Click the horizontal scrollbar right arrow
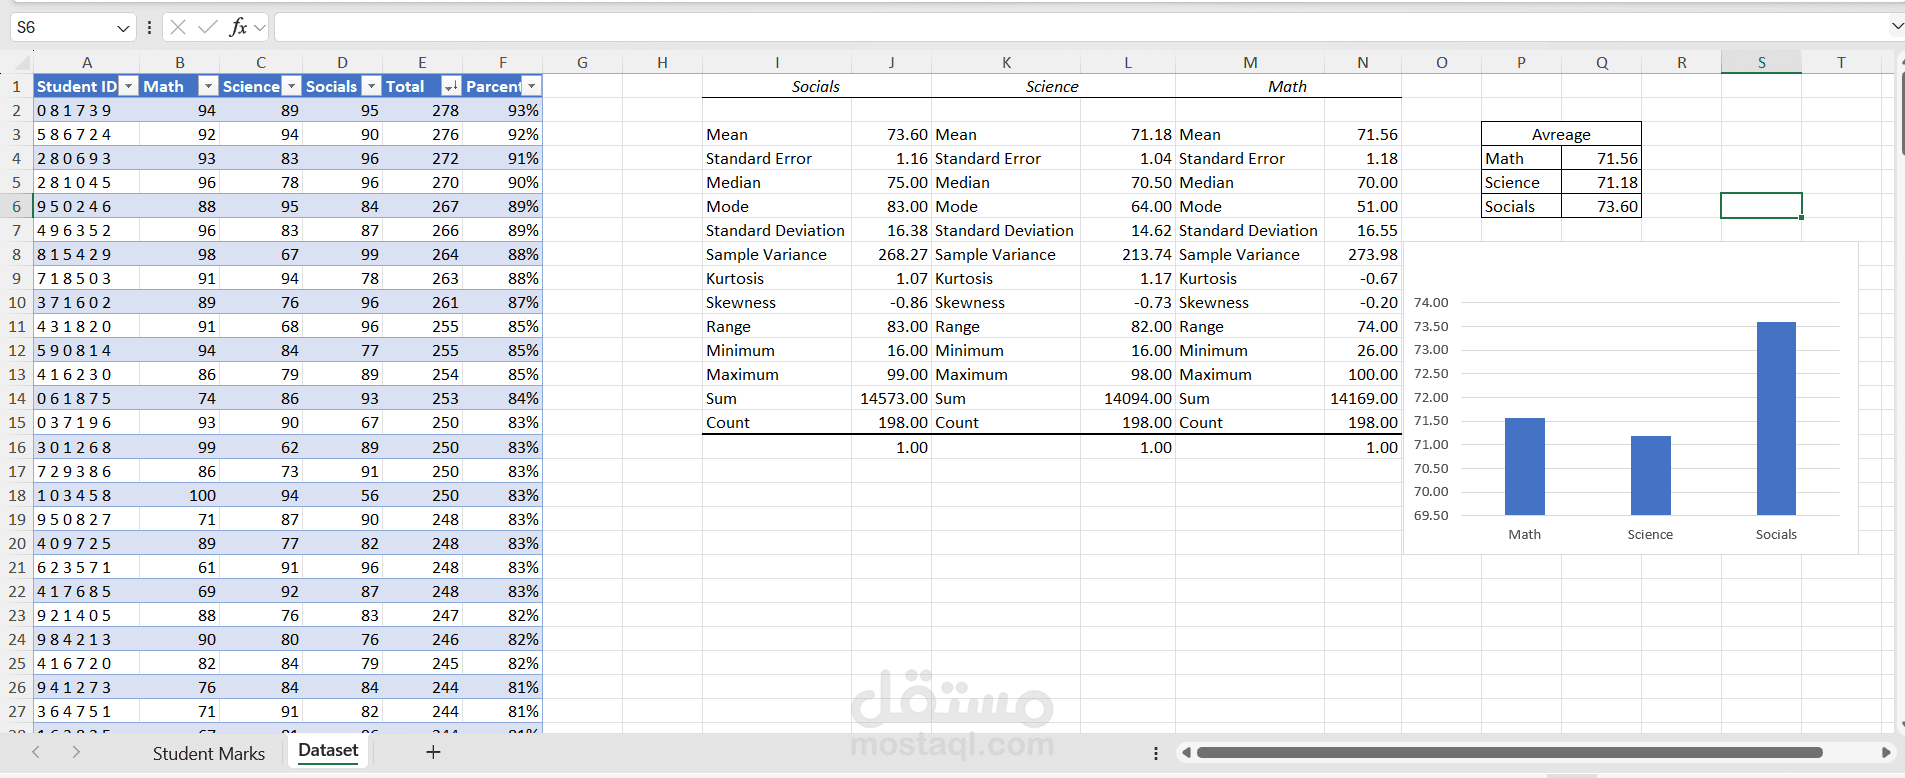The height and width of the screenshot is (778, 1905). (1886, 753)
